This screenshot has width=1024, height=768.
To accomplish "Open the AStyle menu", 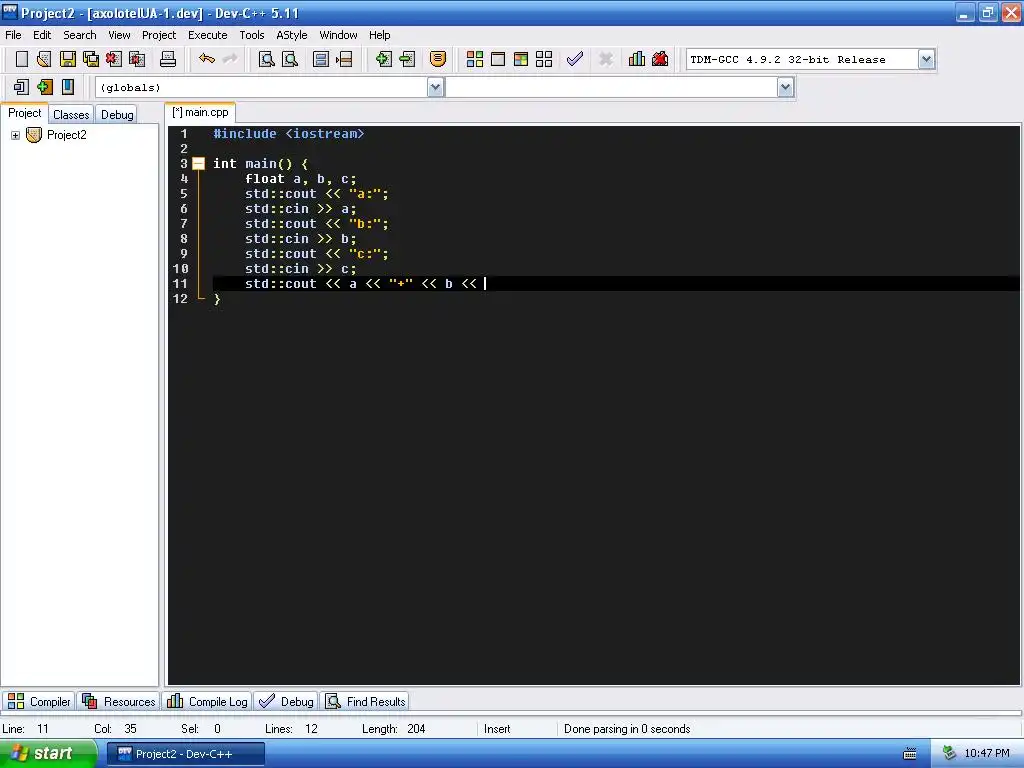I will point(291,35).
